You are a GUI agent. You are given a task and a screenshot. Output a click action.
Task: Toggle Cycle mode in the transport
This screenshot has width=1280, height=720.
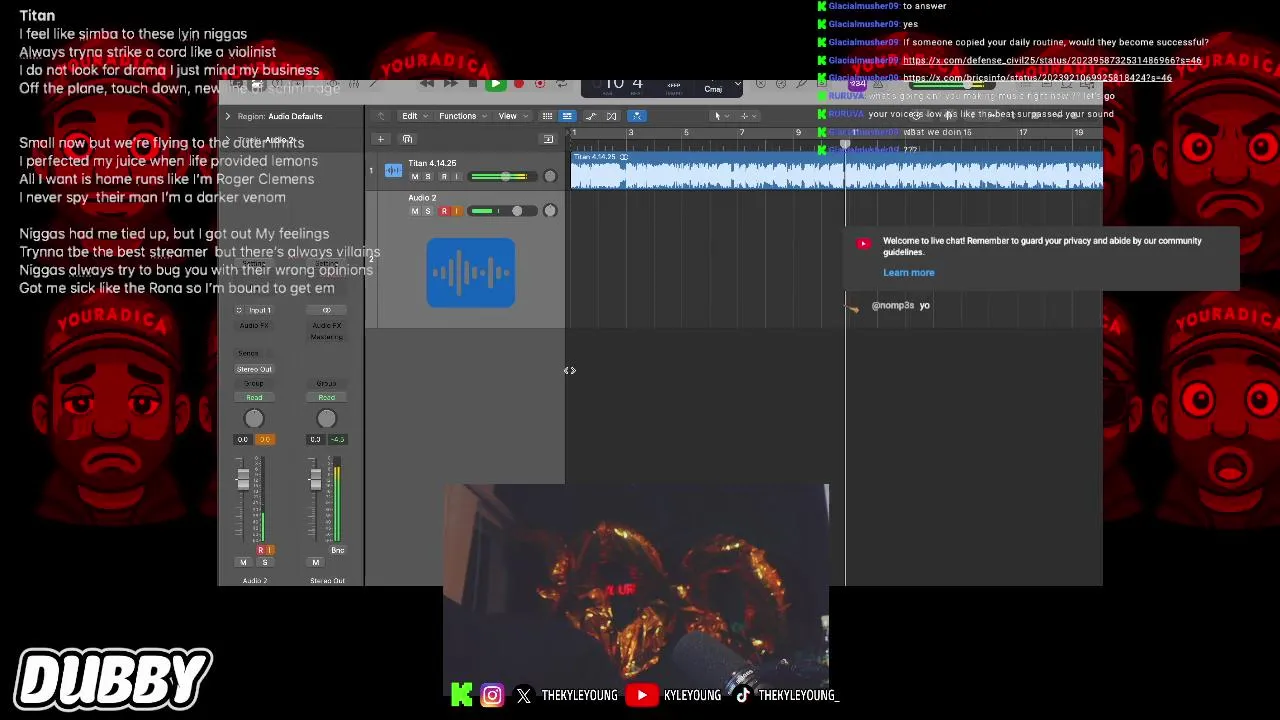pyautogui.click(x=562, y=84)
